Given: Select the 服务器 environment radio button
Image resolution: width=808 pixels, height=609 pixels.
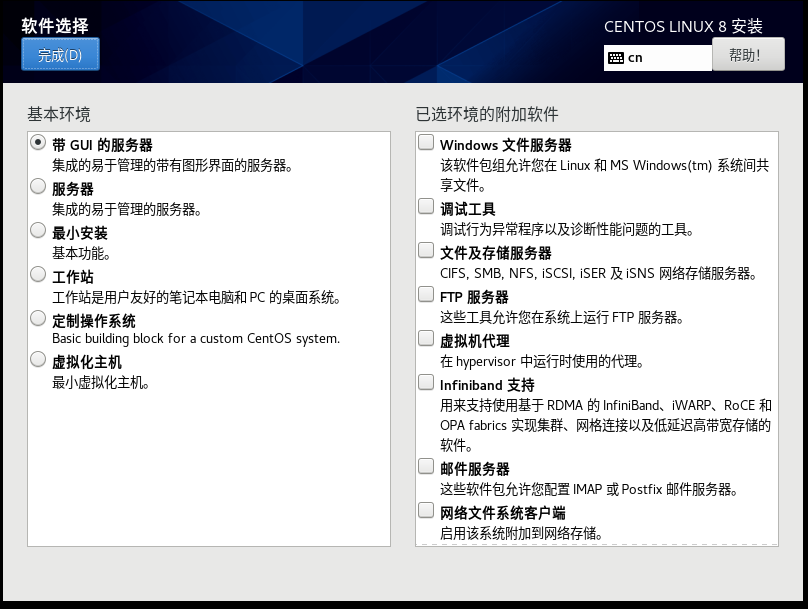Looking at the screenshot, I should 38,186.
